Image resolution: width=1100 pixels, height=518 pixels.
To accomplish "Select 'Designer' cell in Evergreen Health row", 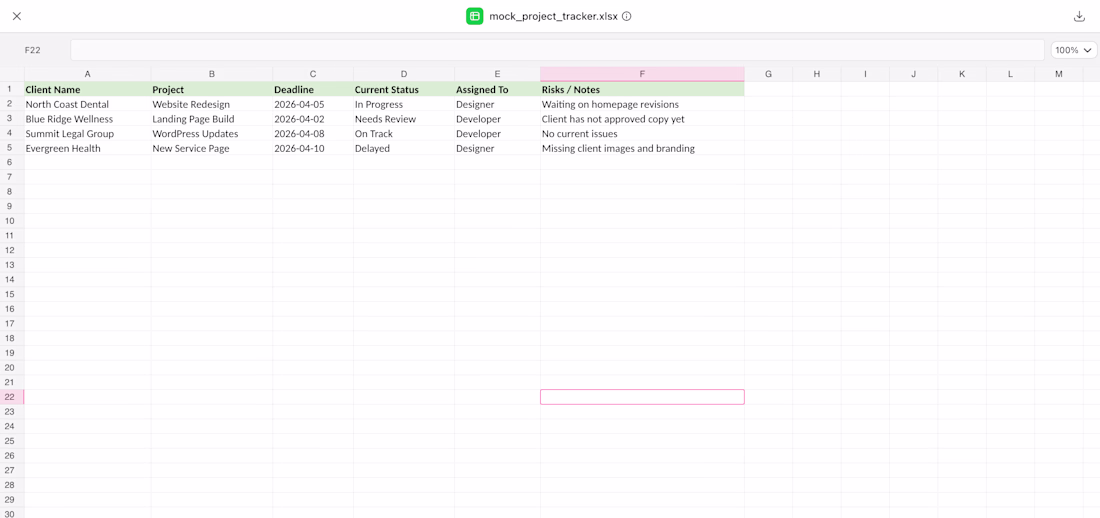I will tap(497, 148).
